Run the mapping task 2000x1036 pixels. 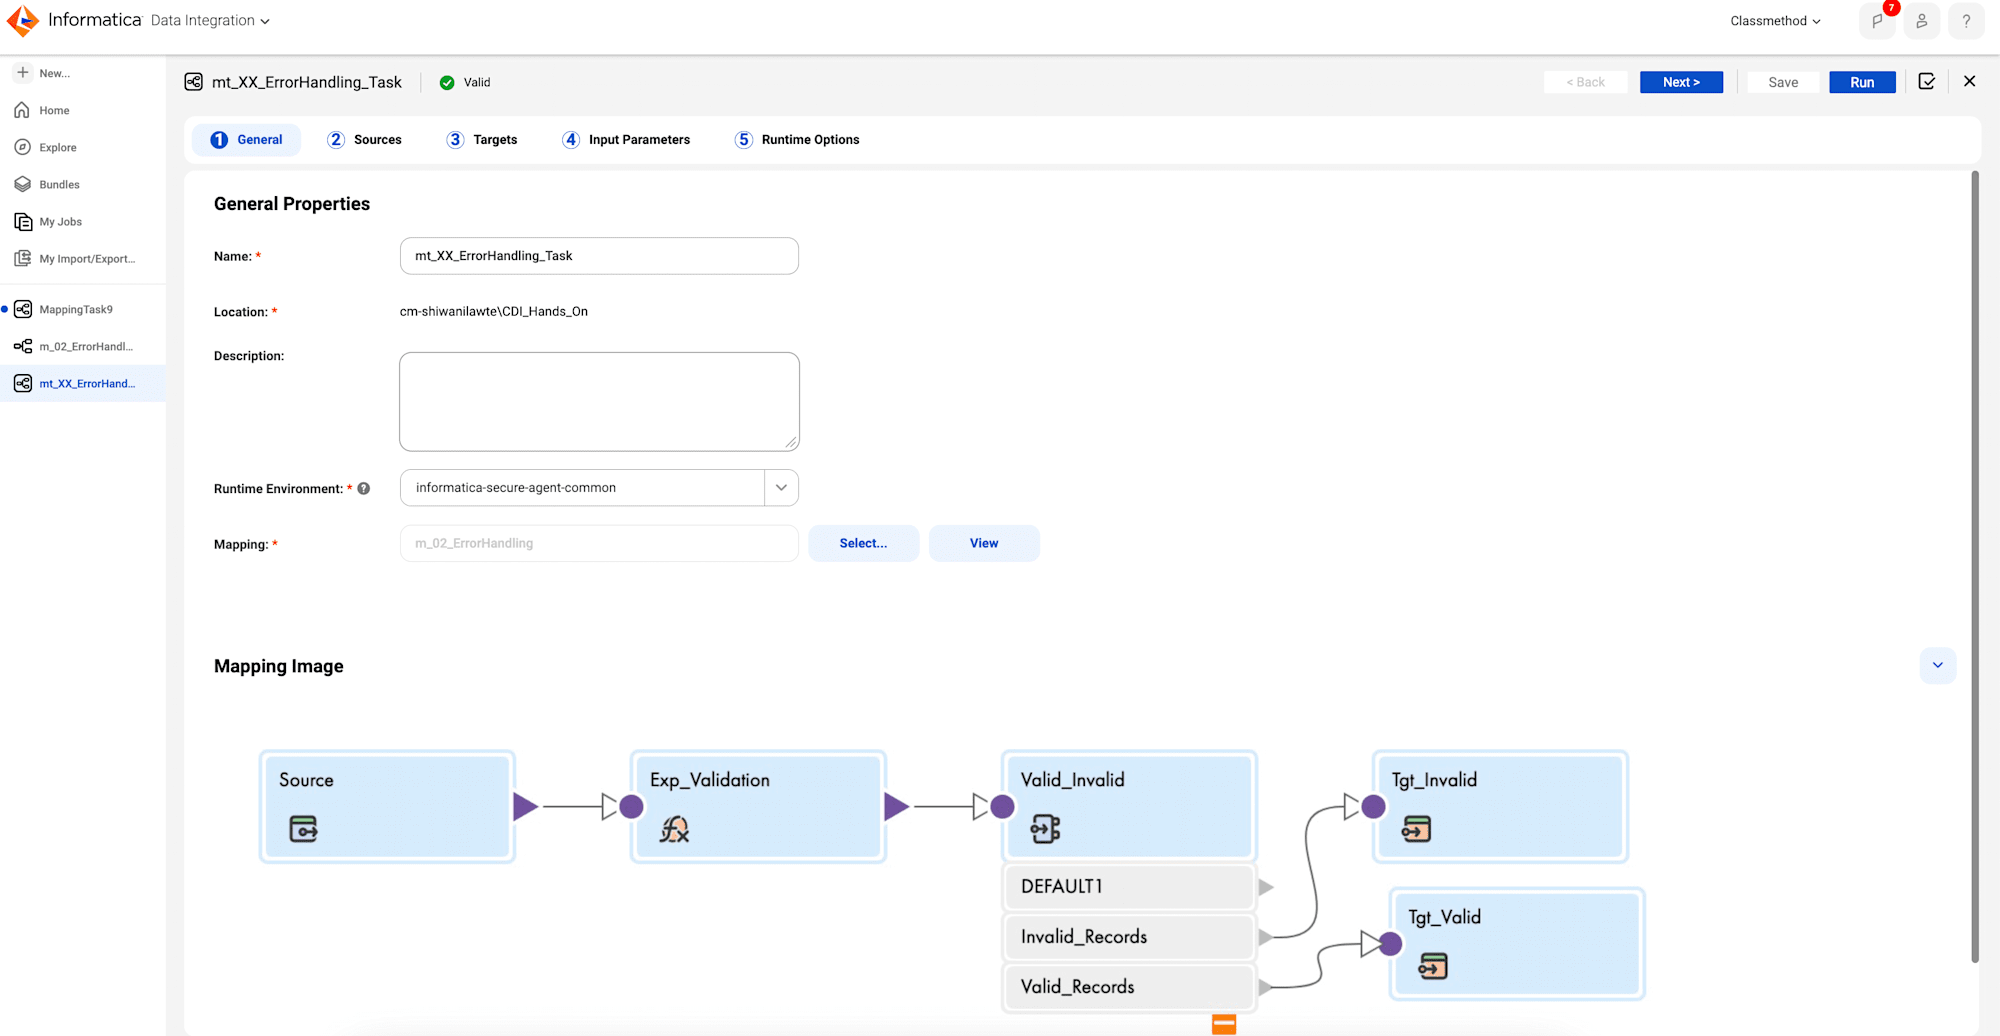(x=1862, y=82)
